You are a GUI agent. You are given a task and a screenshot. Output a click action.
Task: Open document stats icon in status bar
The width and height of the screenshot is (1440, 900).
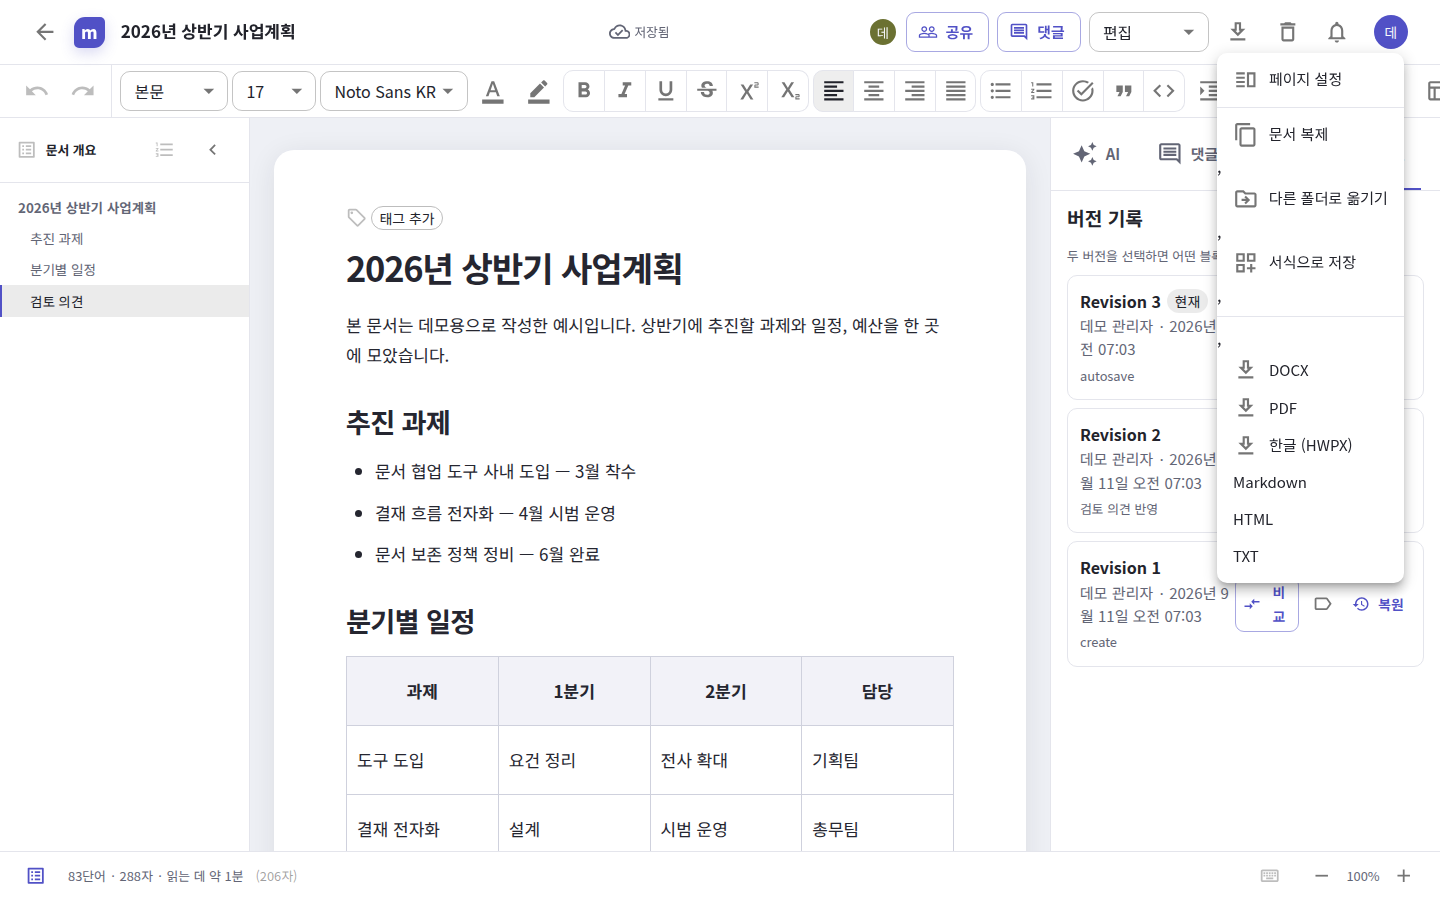(x=36, y=876)
